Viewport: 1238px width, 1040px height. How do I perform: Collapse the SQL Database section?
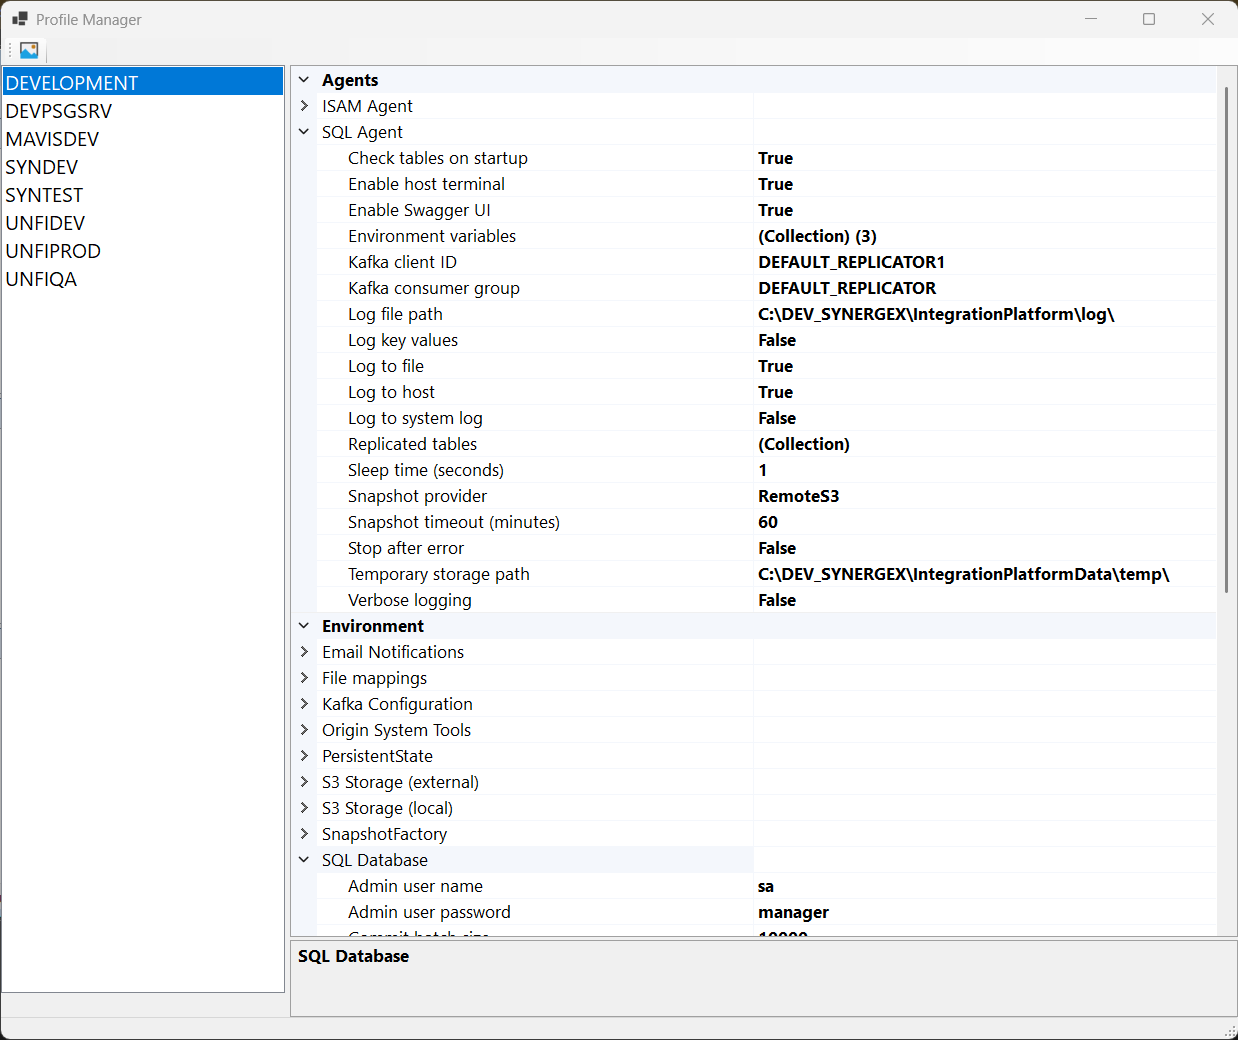(304, 860)
